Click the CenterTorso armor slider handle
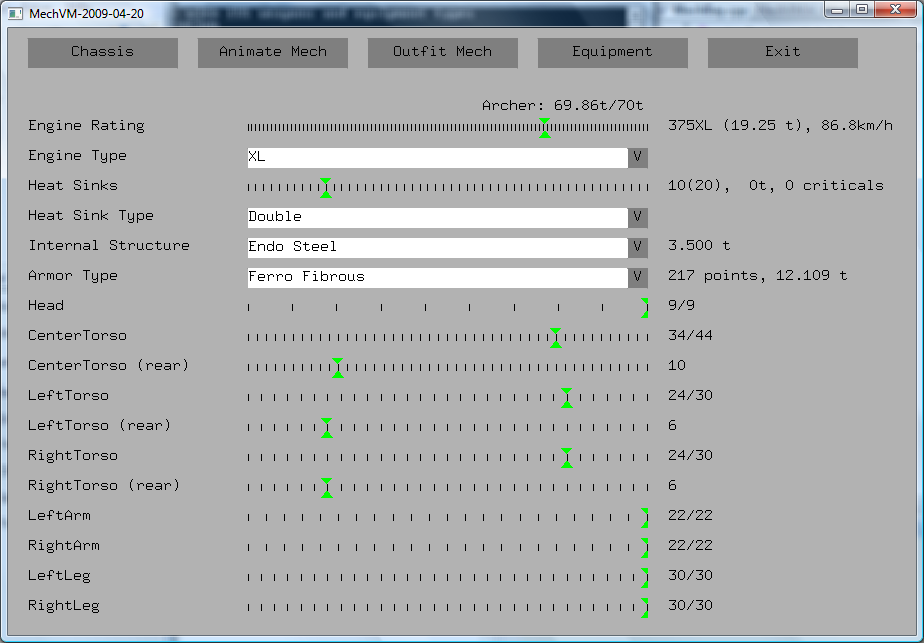924x643 pixels. [x=556, y=337]
